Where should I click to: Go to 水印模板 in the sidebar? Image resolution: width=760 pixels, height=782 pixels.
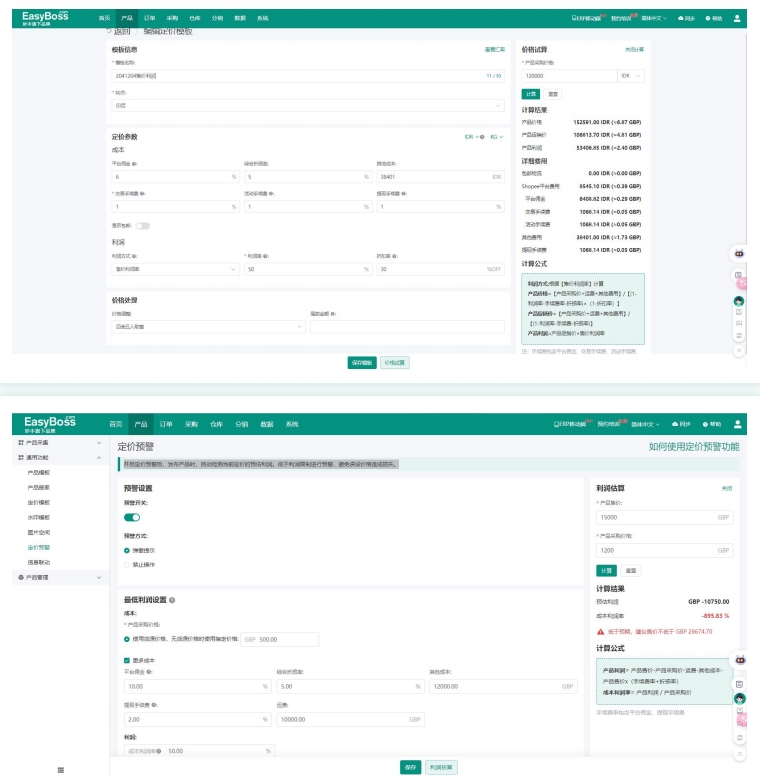coord(39,517)
